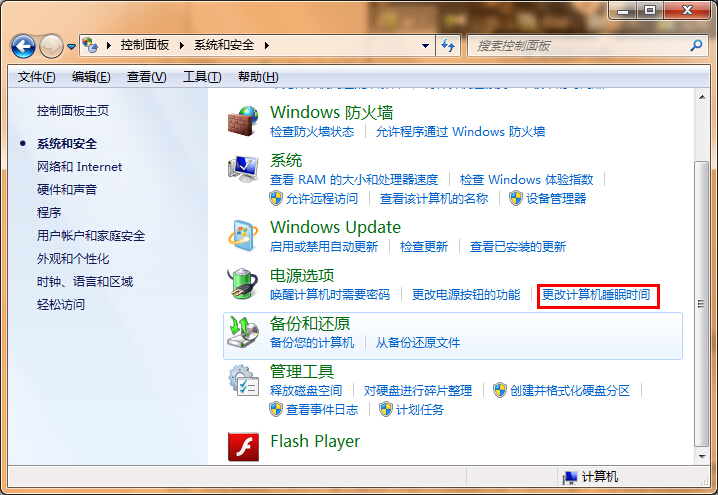Click the 更改计算机睡眠时间 link

click(597, 295)
